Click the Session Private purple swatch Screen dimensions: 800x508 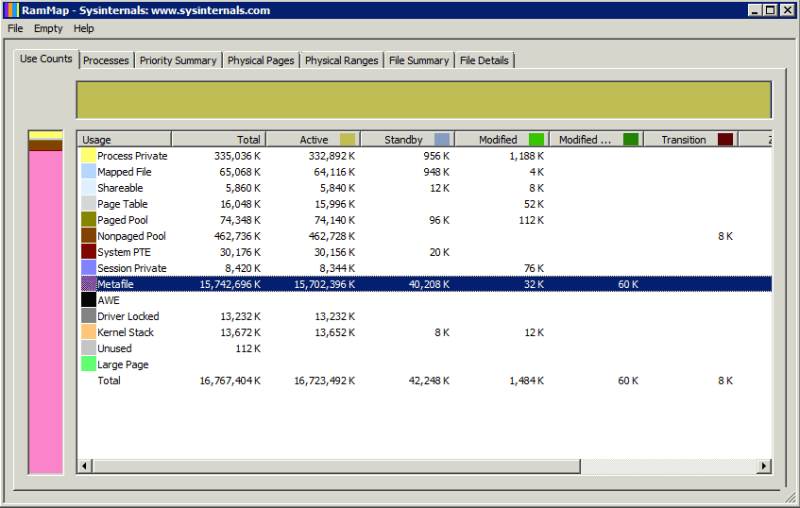coord(89,268)
